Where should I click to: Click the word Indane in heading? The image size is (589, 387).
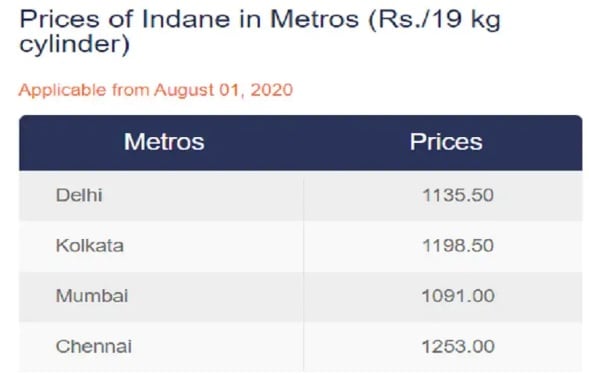(x=186, y=19)
